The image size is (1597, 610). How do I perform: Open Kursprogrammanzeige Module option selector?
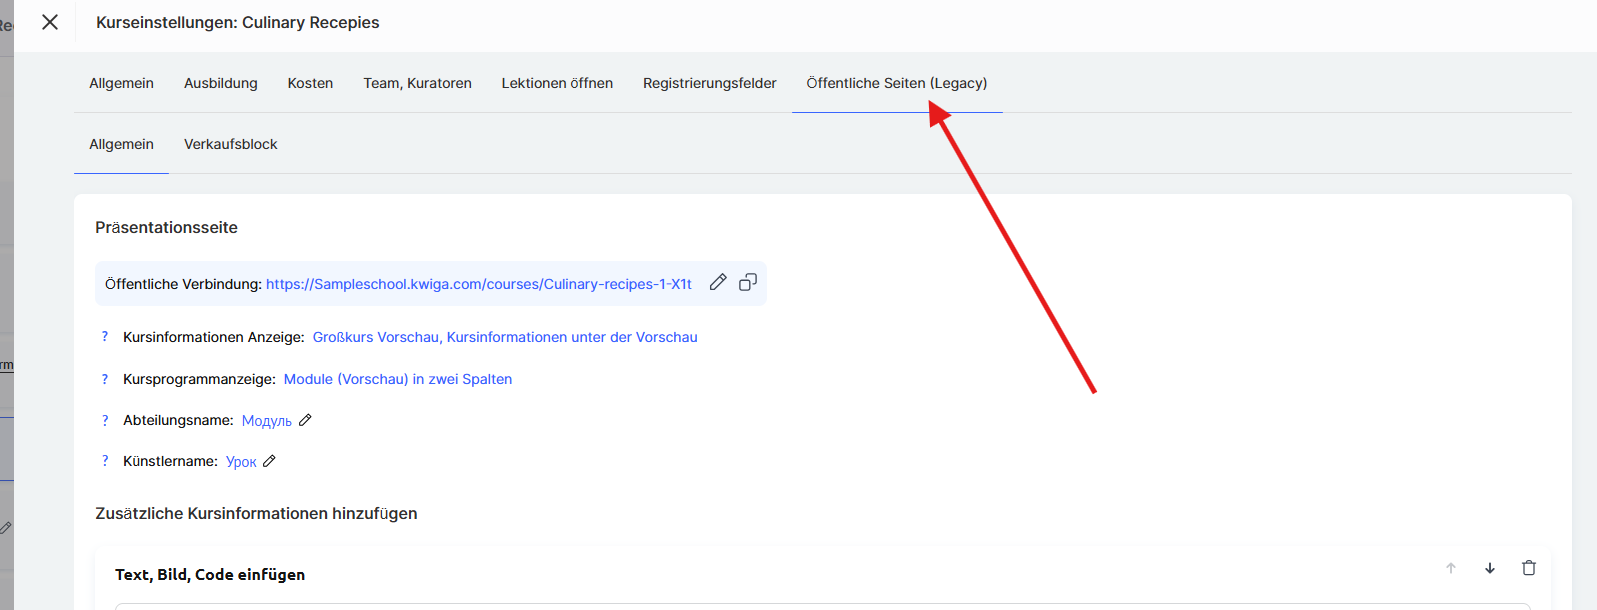(x=398, y=379)
